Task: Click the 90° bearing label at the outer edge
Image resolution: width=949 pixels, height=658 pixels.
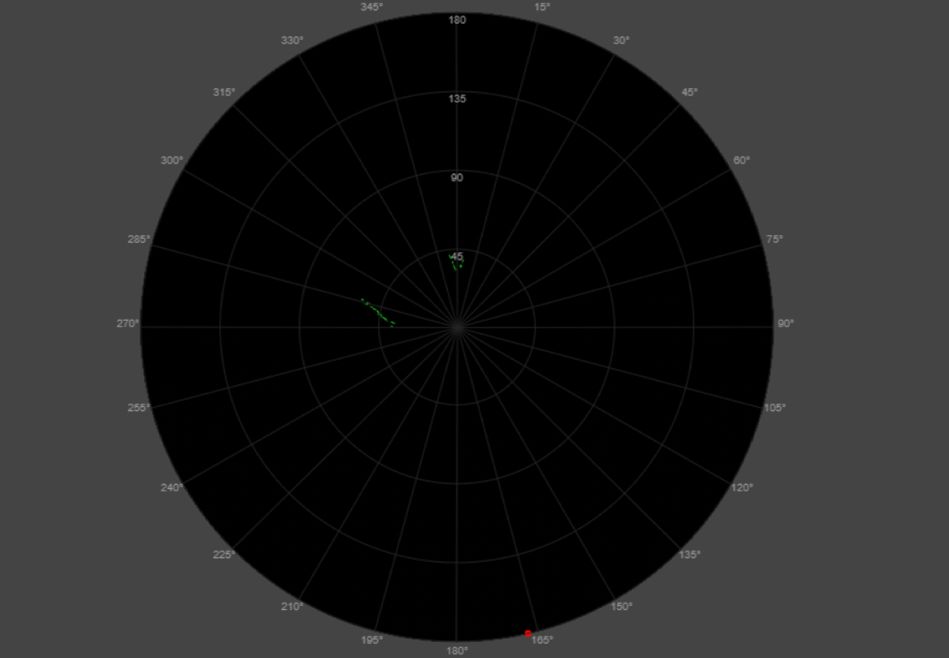Action: [x=786, y=324]
